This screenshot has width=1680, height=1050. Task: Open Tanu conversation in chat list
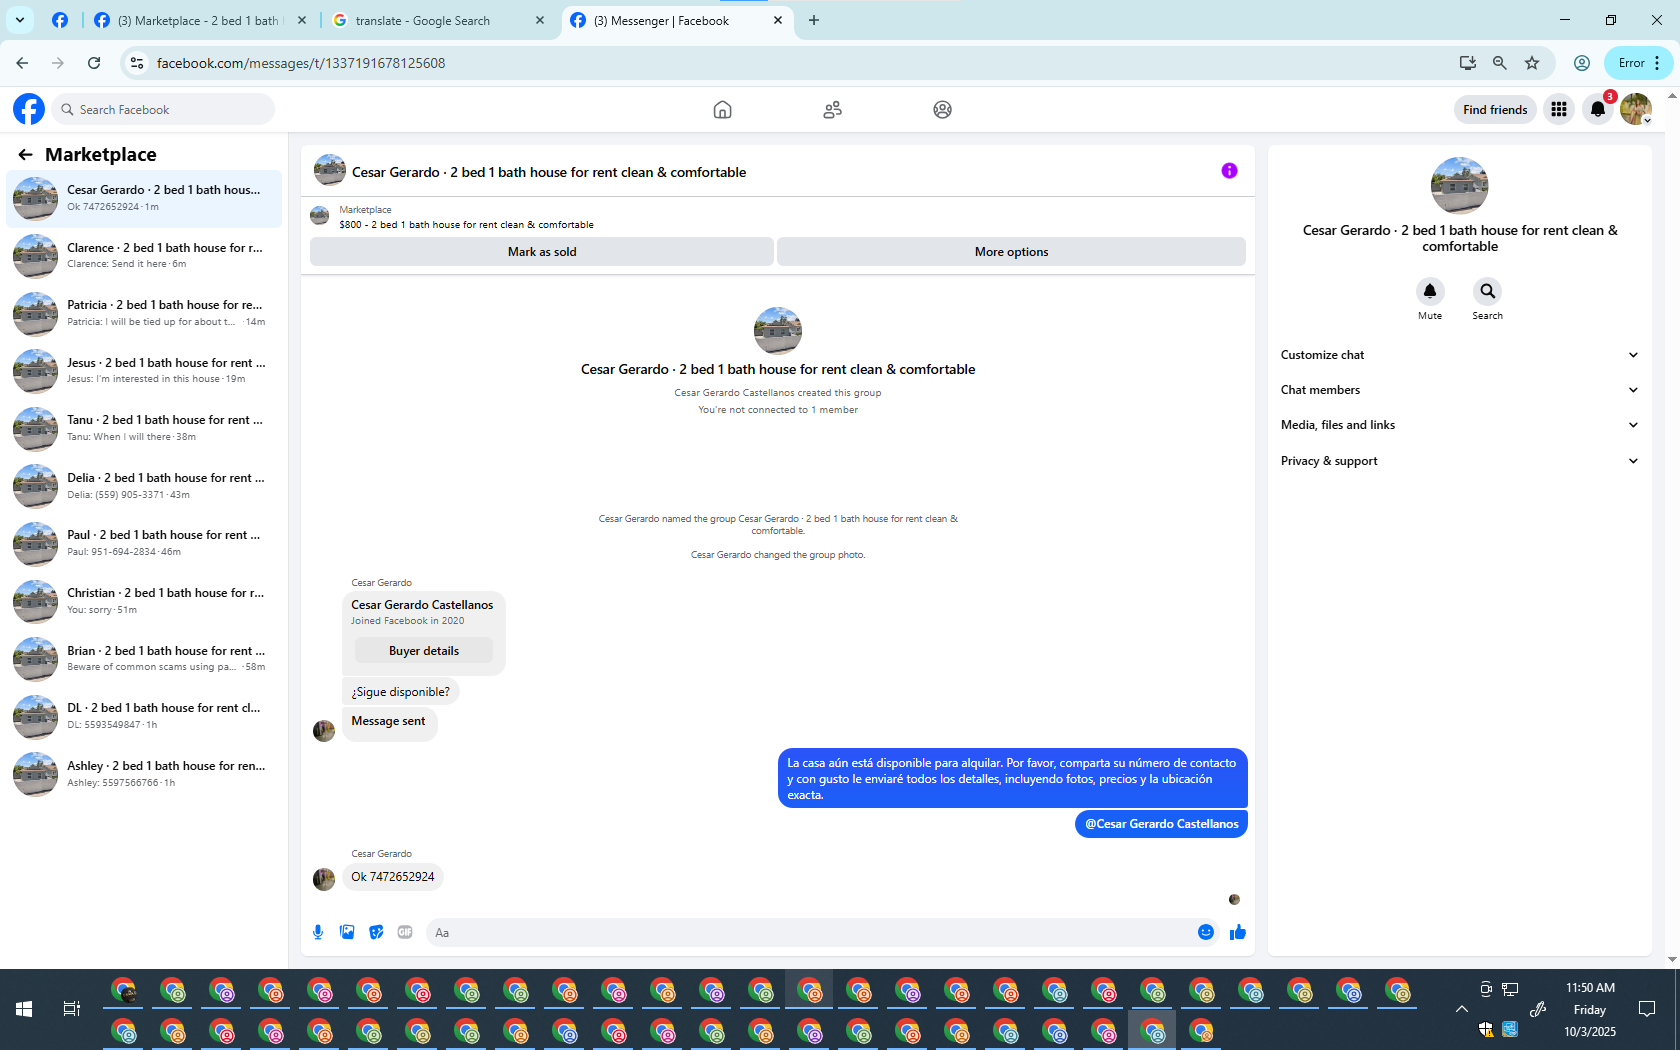(x=144, y=428)
